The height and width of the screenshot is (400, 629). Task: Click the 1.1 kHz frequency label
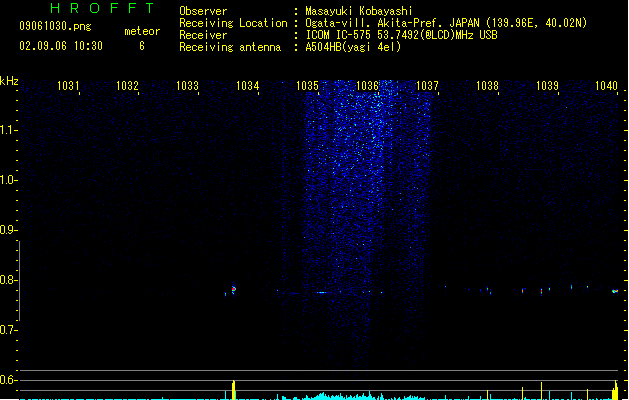point(9,130)
